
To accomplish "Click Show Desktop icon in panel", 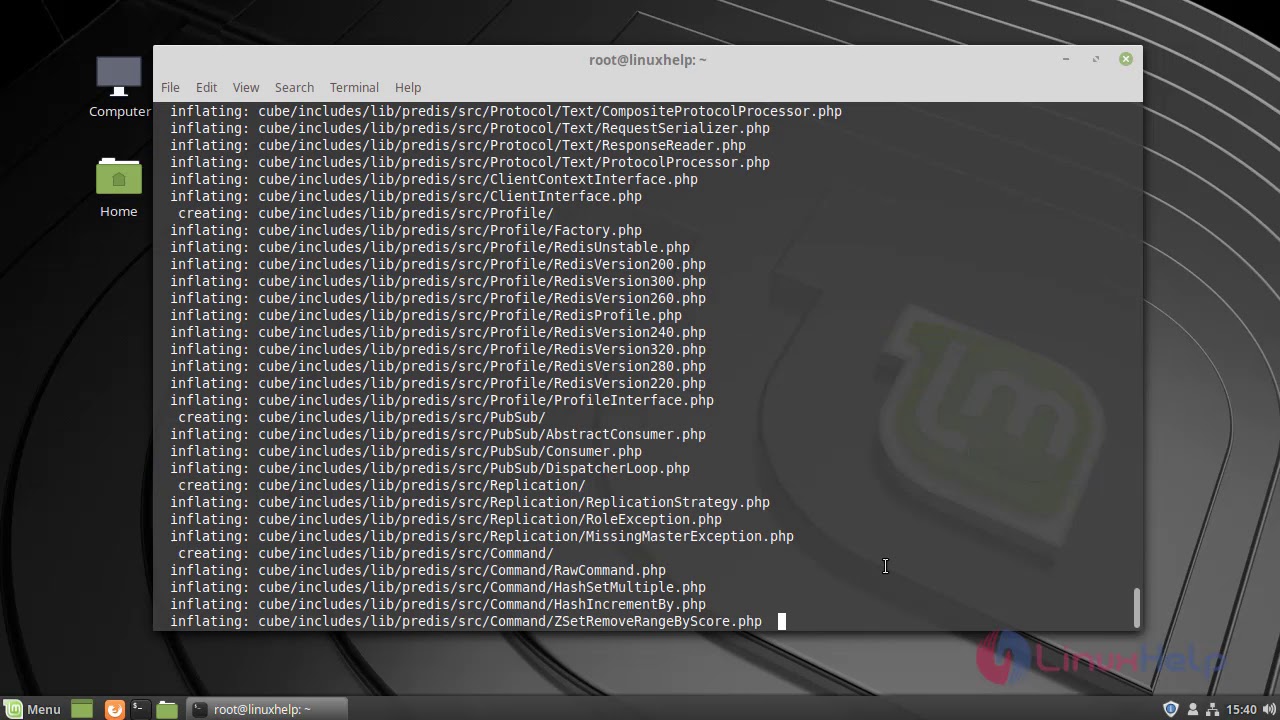I will pos(82,709).
